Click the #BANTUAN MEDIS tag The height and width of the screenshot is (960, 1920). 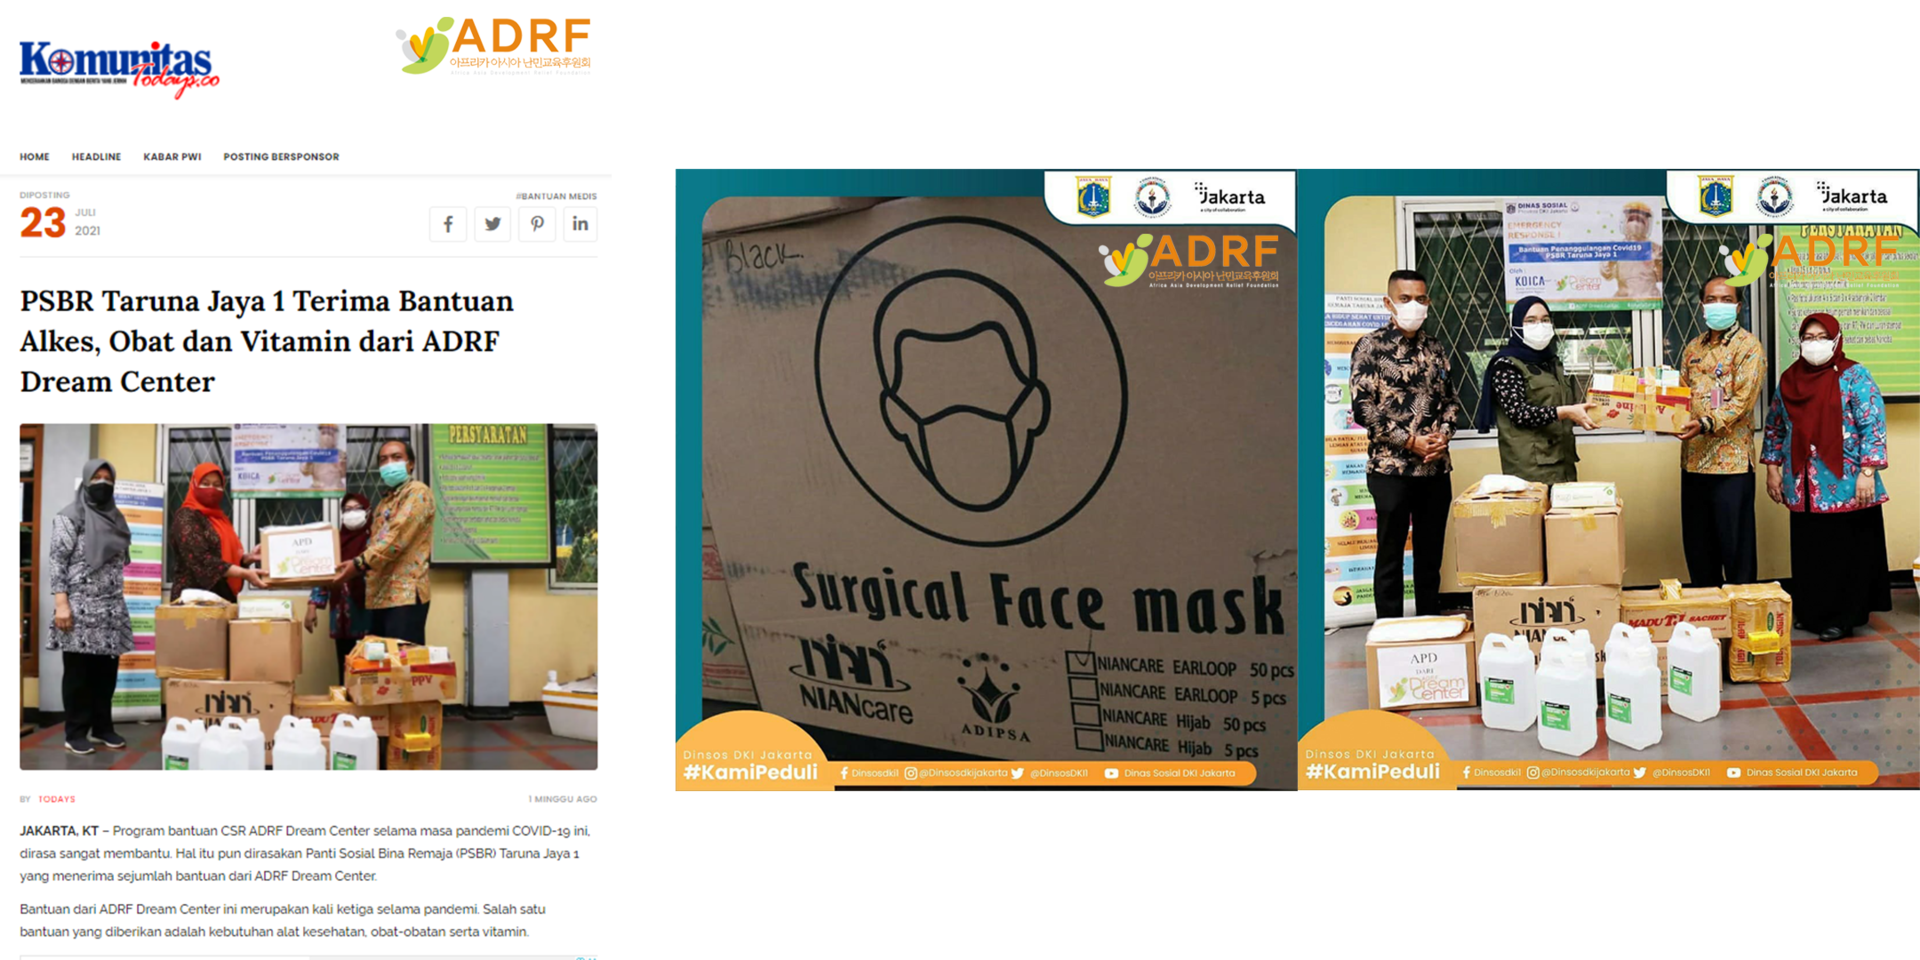tap(556, 196)
